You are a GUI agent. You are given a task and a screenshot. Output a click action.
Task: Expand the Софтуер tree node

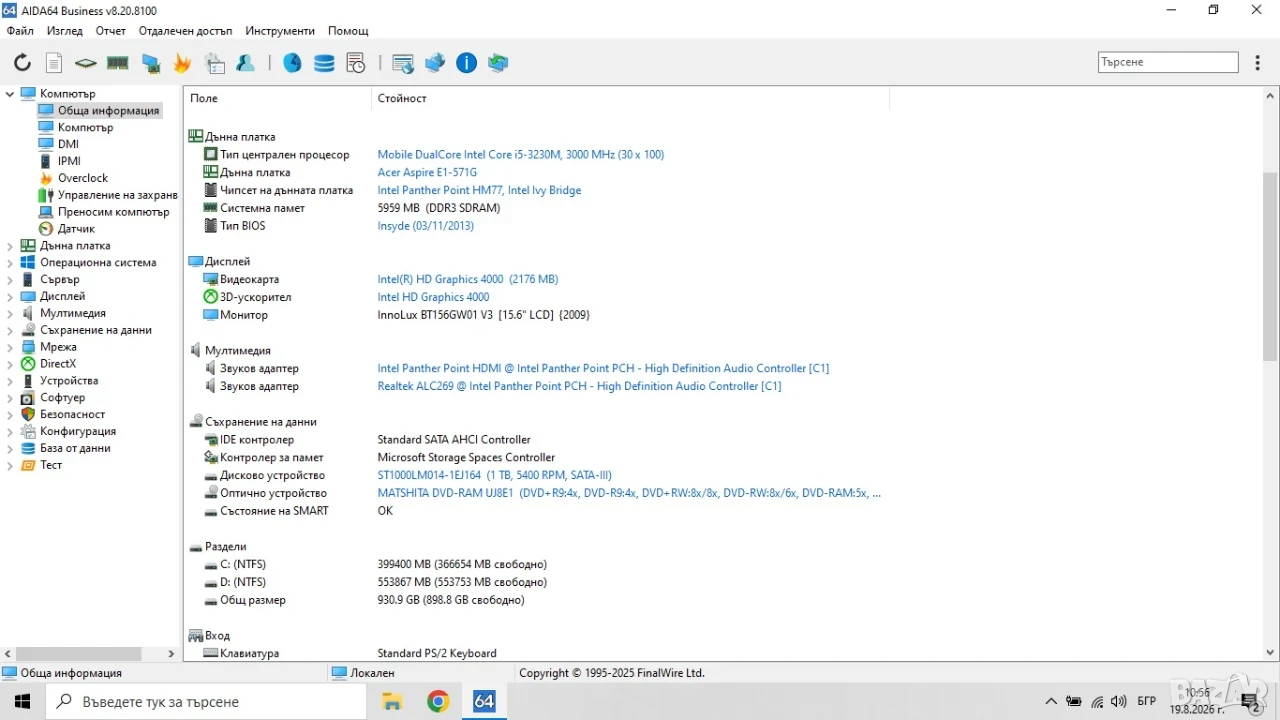10,398
